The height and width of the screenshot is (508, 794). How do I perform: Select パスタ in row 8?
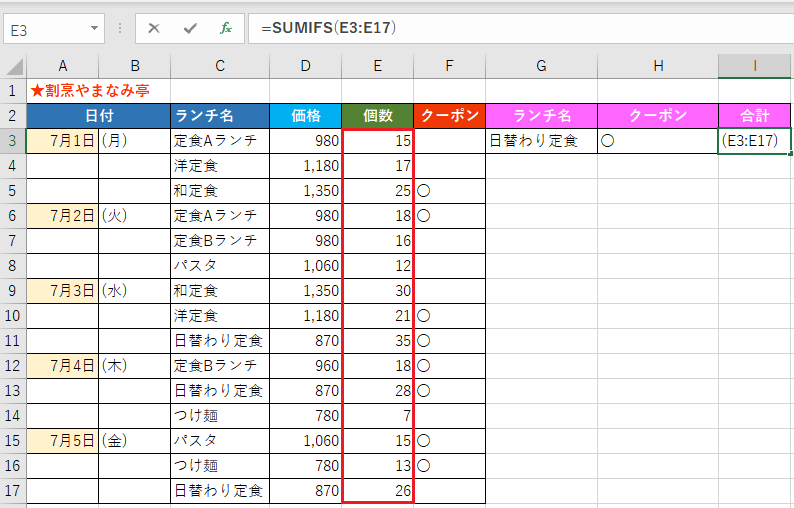(x=220, y=265)
